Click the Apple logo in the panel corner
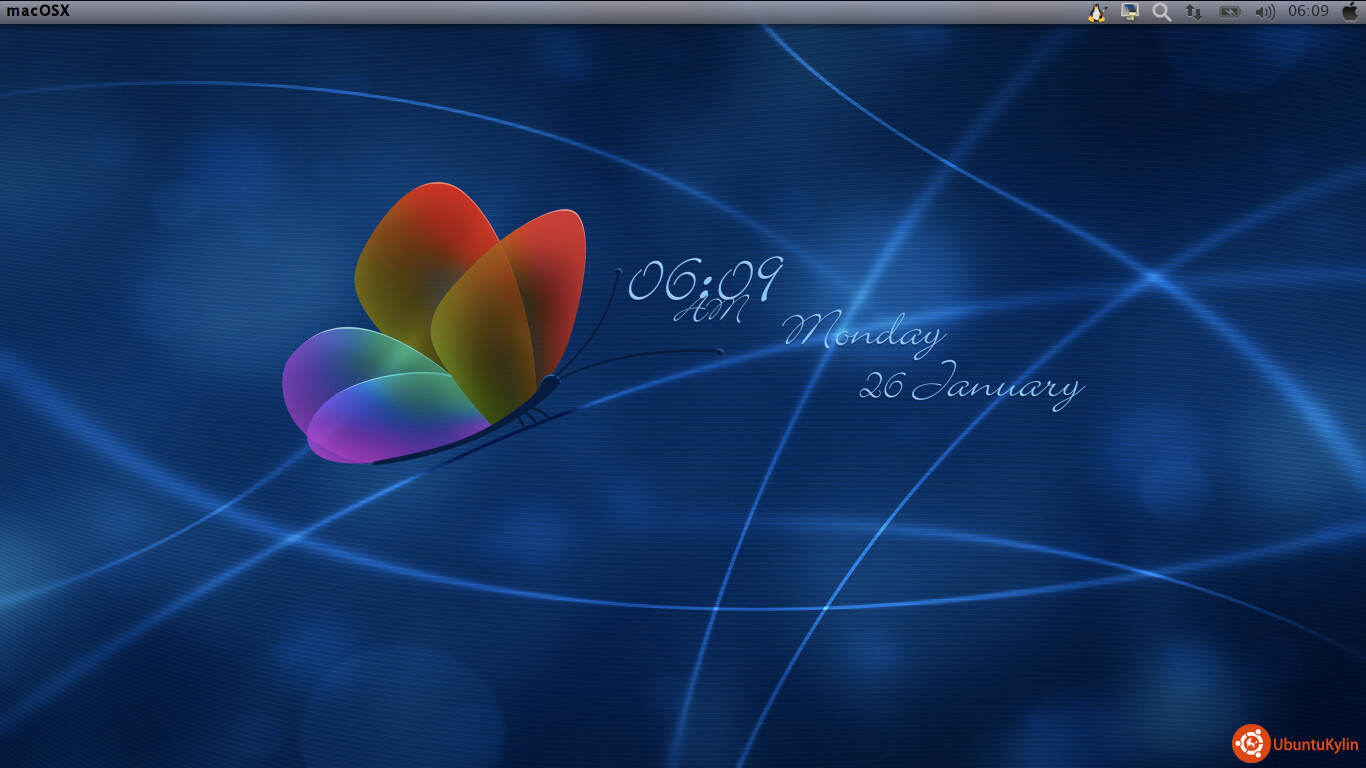This screenshot has height=768, width=1366. (x=1350, y=11)
